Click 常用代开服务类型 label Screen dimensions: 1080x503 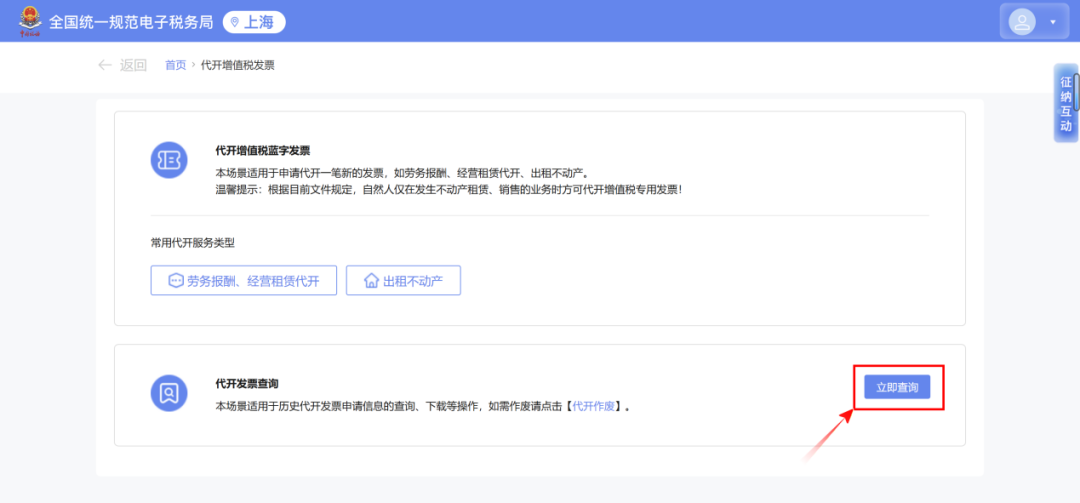coord(193,243)
